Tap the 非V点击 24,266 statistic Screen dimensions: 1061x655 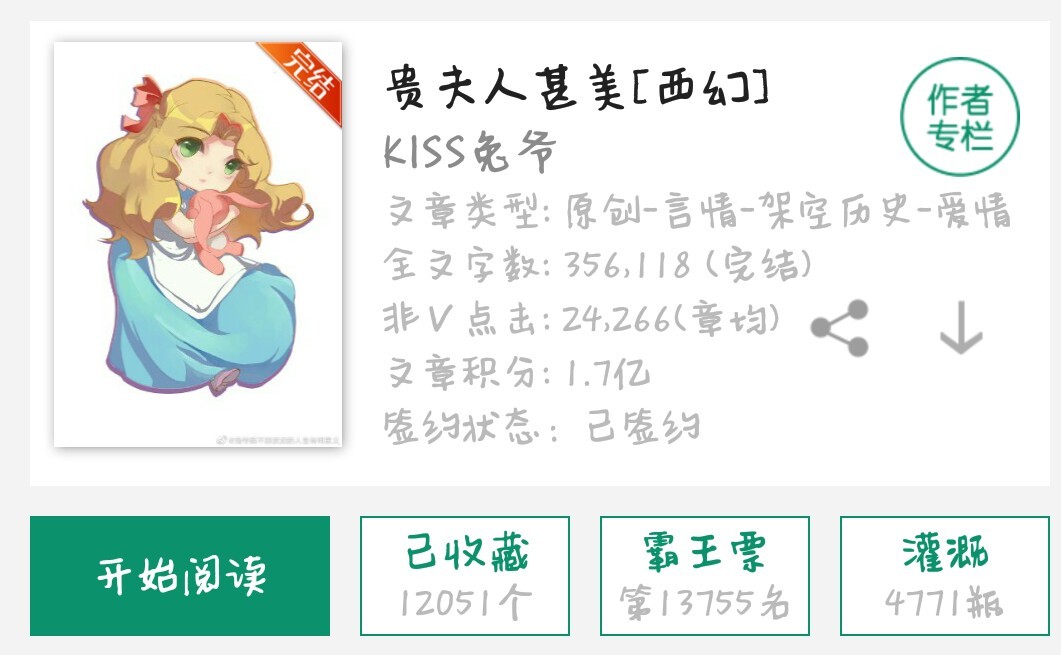tap(581, 318)
